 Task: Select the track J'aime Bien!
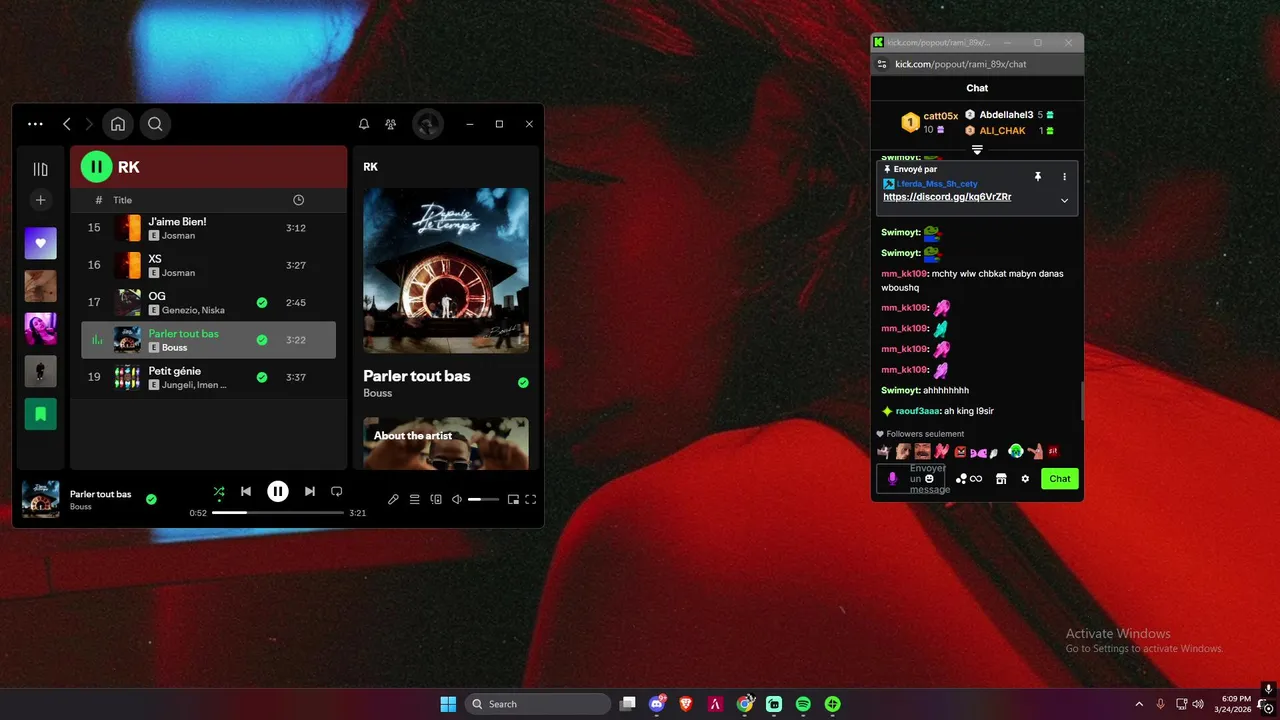pos(208,228)
